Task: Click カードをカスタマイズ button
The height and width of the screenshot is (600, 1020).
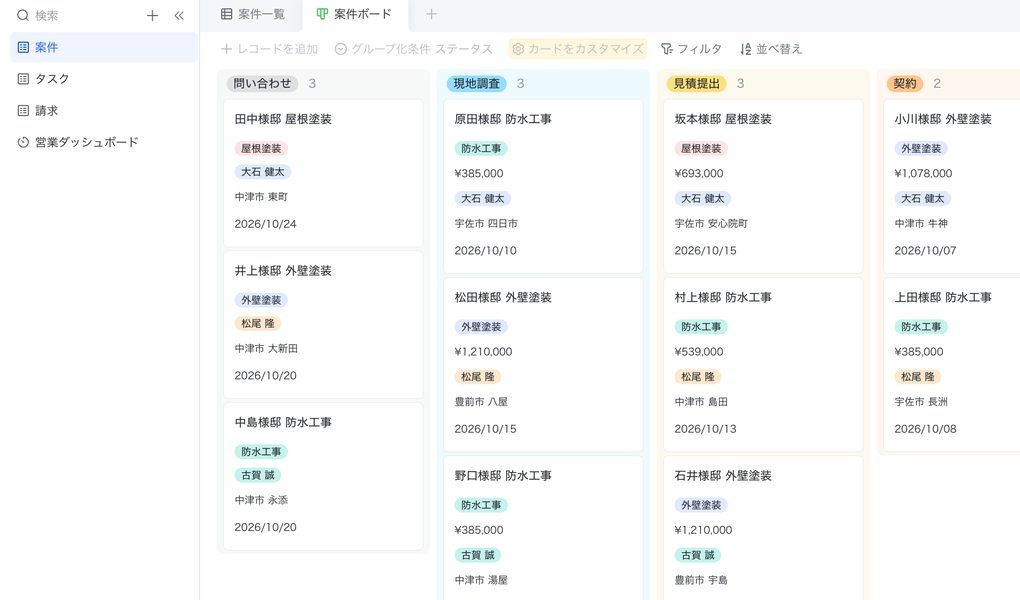Action: click(578, 49)
